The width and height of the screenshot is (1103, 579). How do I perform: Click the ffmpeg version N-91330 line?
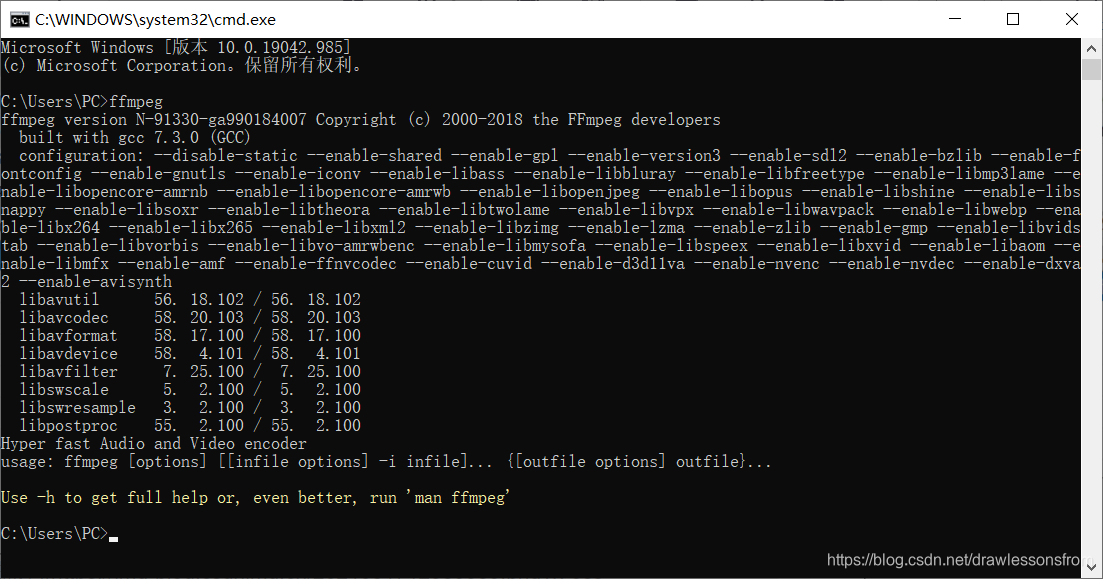coord(361,120)
